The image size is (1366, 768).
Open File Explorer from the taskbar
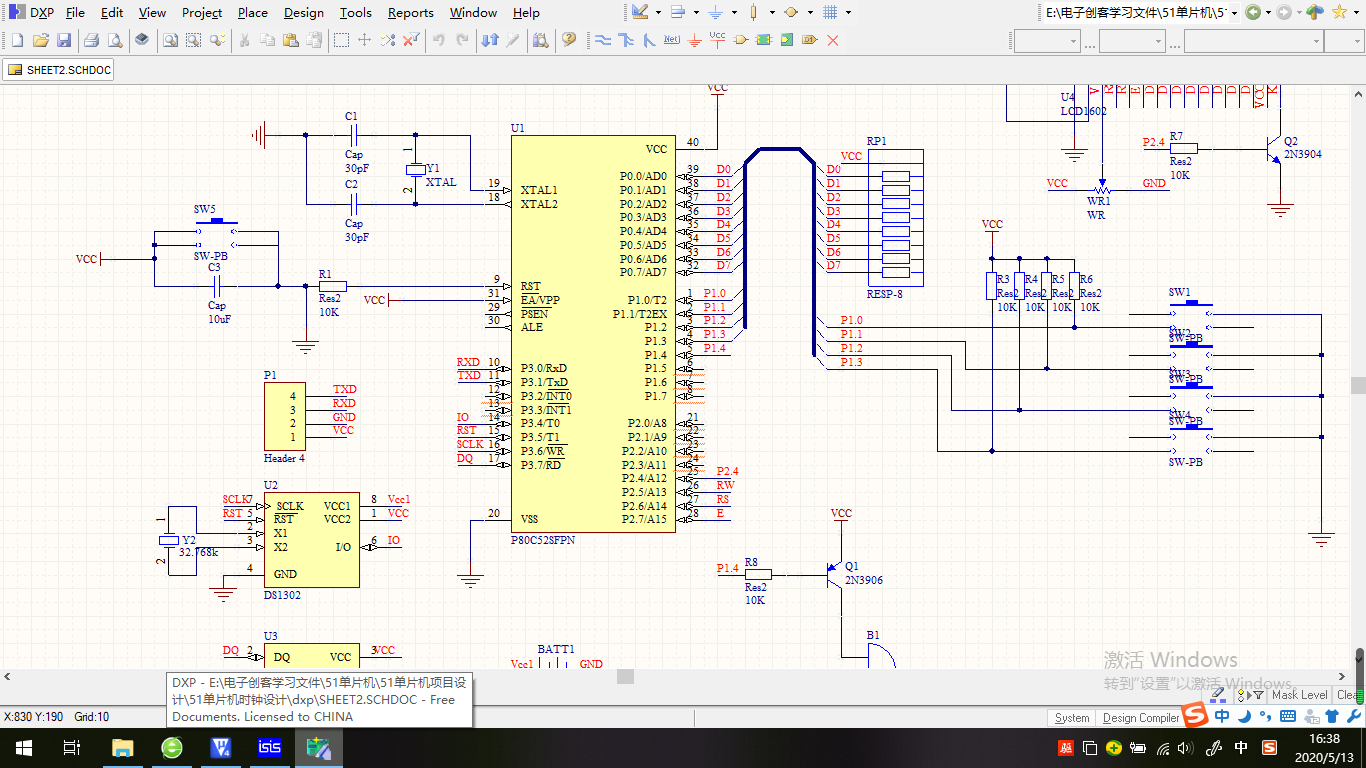click(123, 747)
